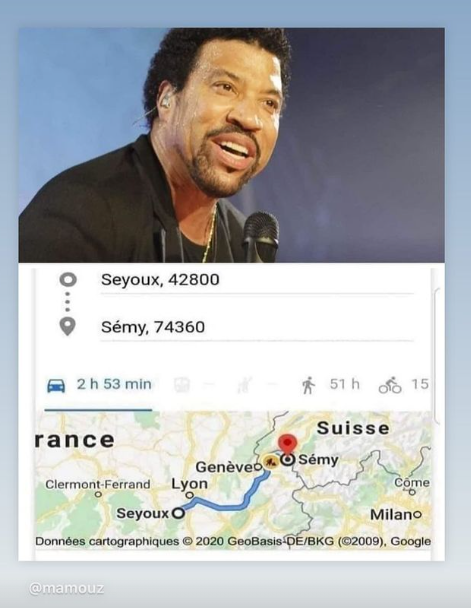The image size is (471, 608).
Task: Select the walking mode icon
Action: 309,385
